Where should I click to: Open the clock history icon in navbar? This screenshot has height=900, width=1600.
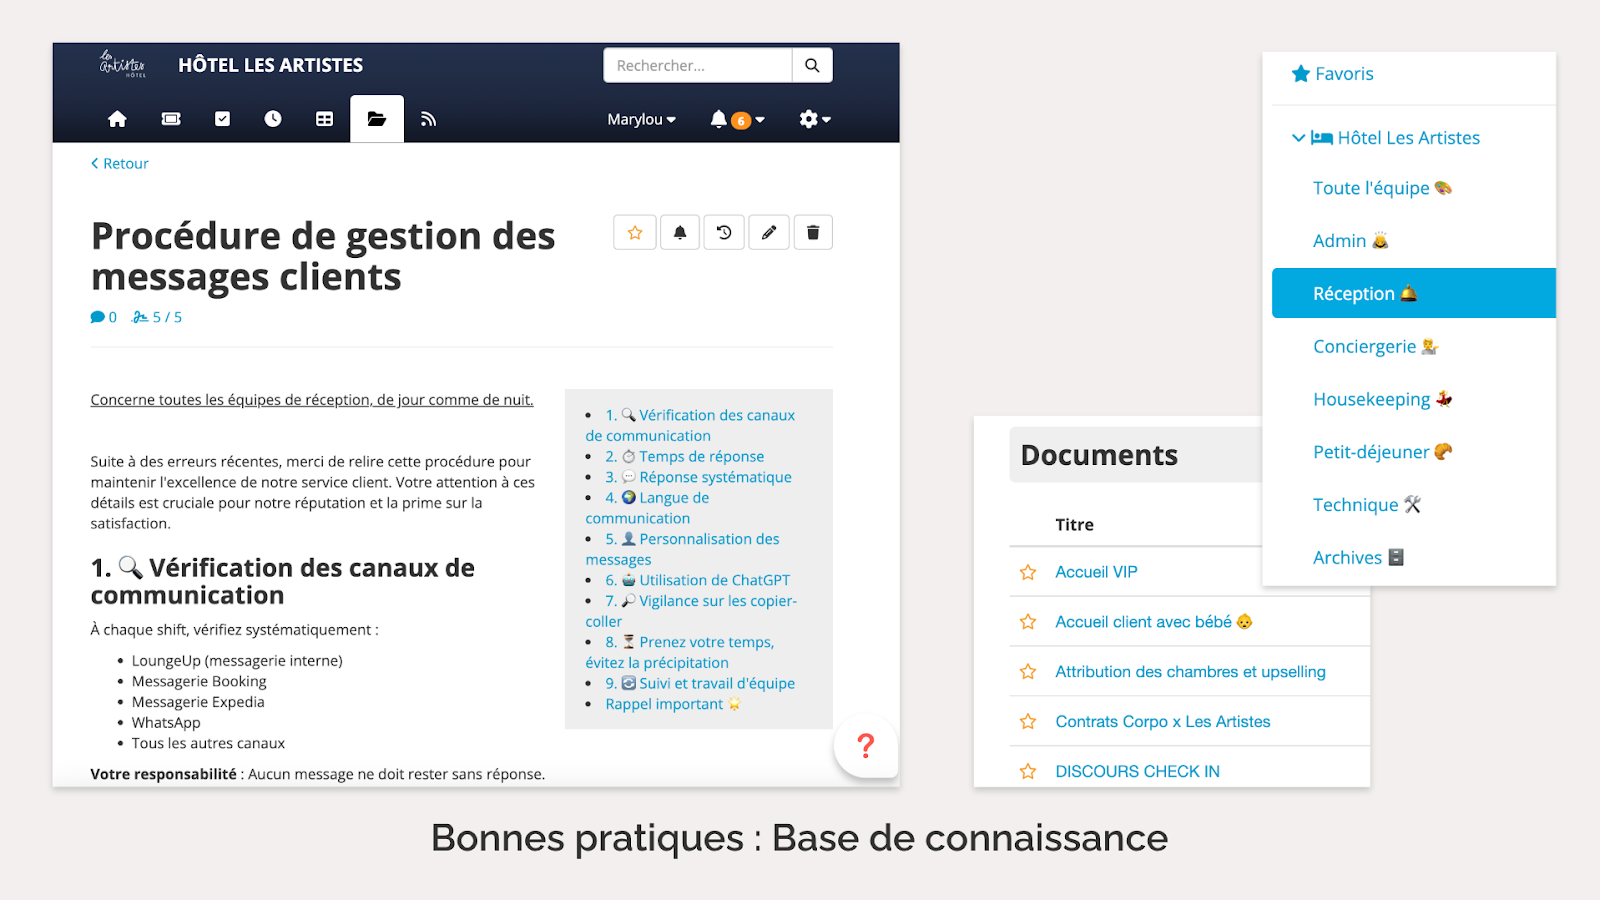tap(273, 119)
